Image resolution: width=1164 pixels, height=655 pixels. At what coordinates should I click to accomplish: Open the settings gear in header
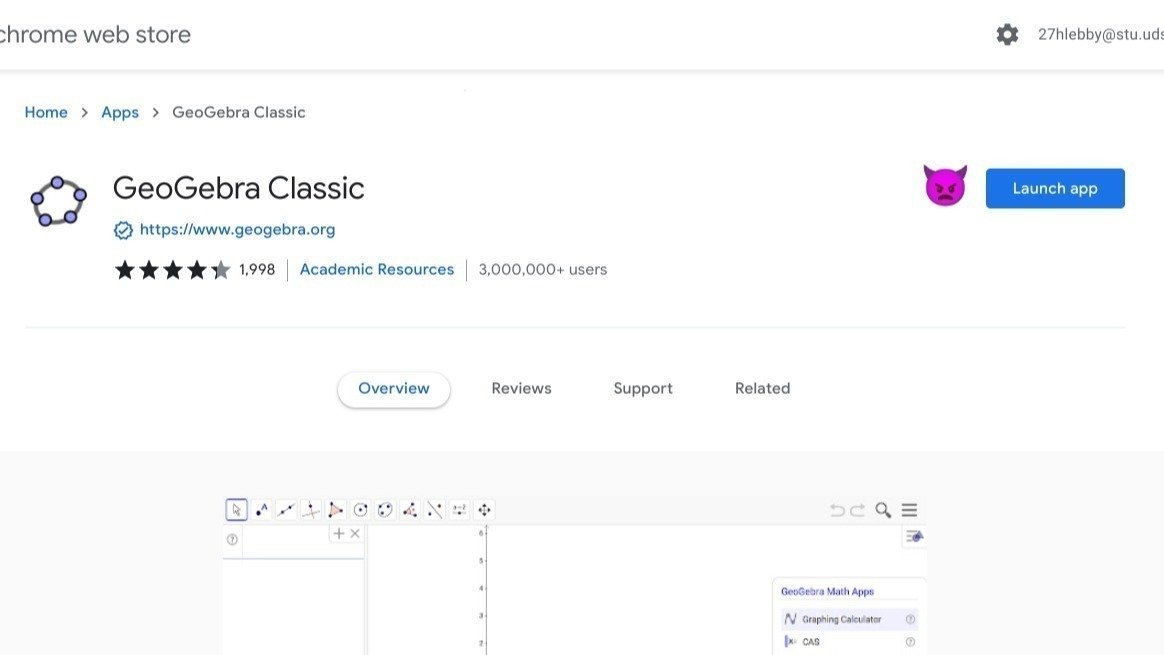1007,35
